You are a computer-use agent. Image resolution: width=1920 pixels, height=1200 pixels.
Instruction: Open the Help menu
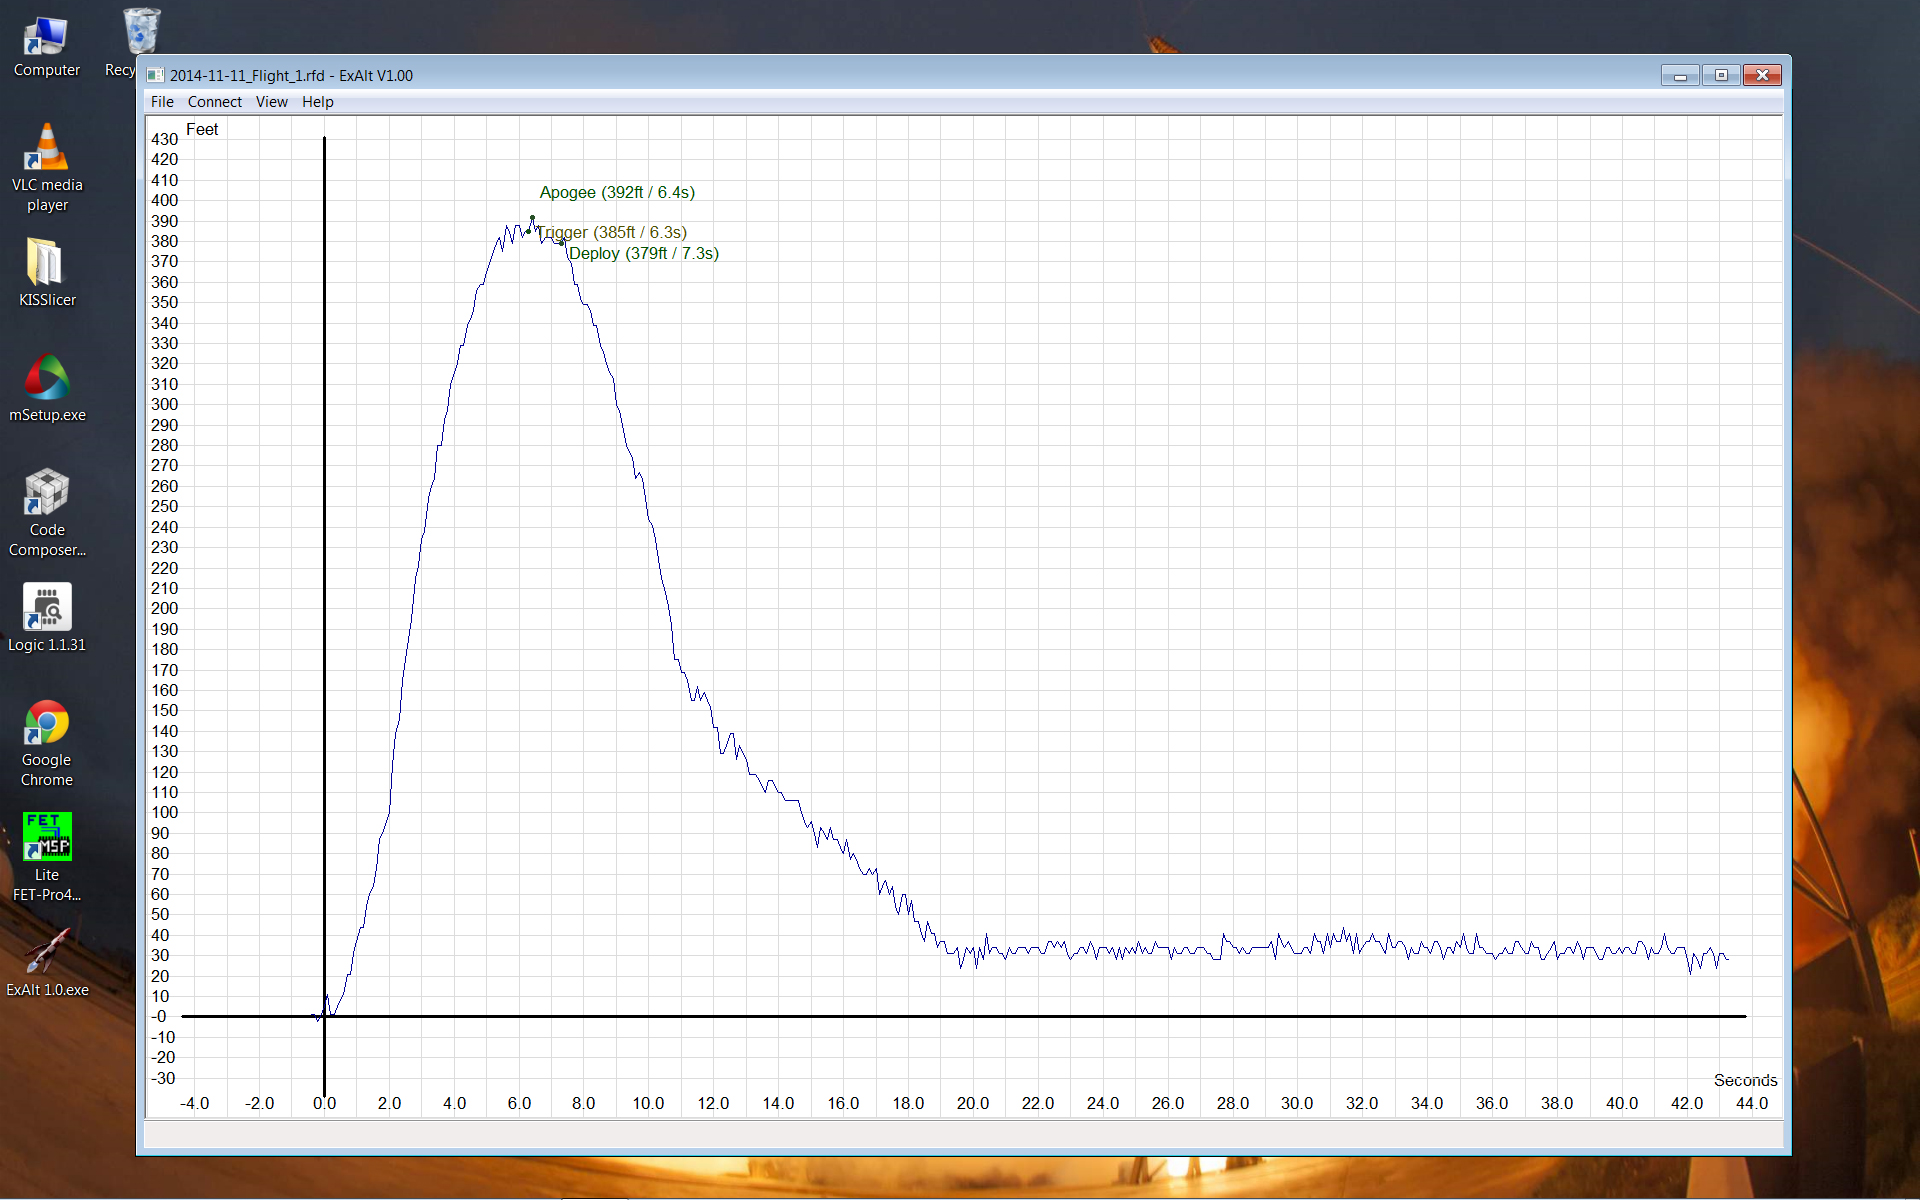[x=317, y=102]
